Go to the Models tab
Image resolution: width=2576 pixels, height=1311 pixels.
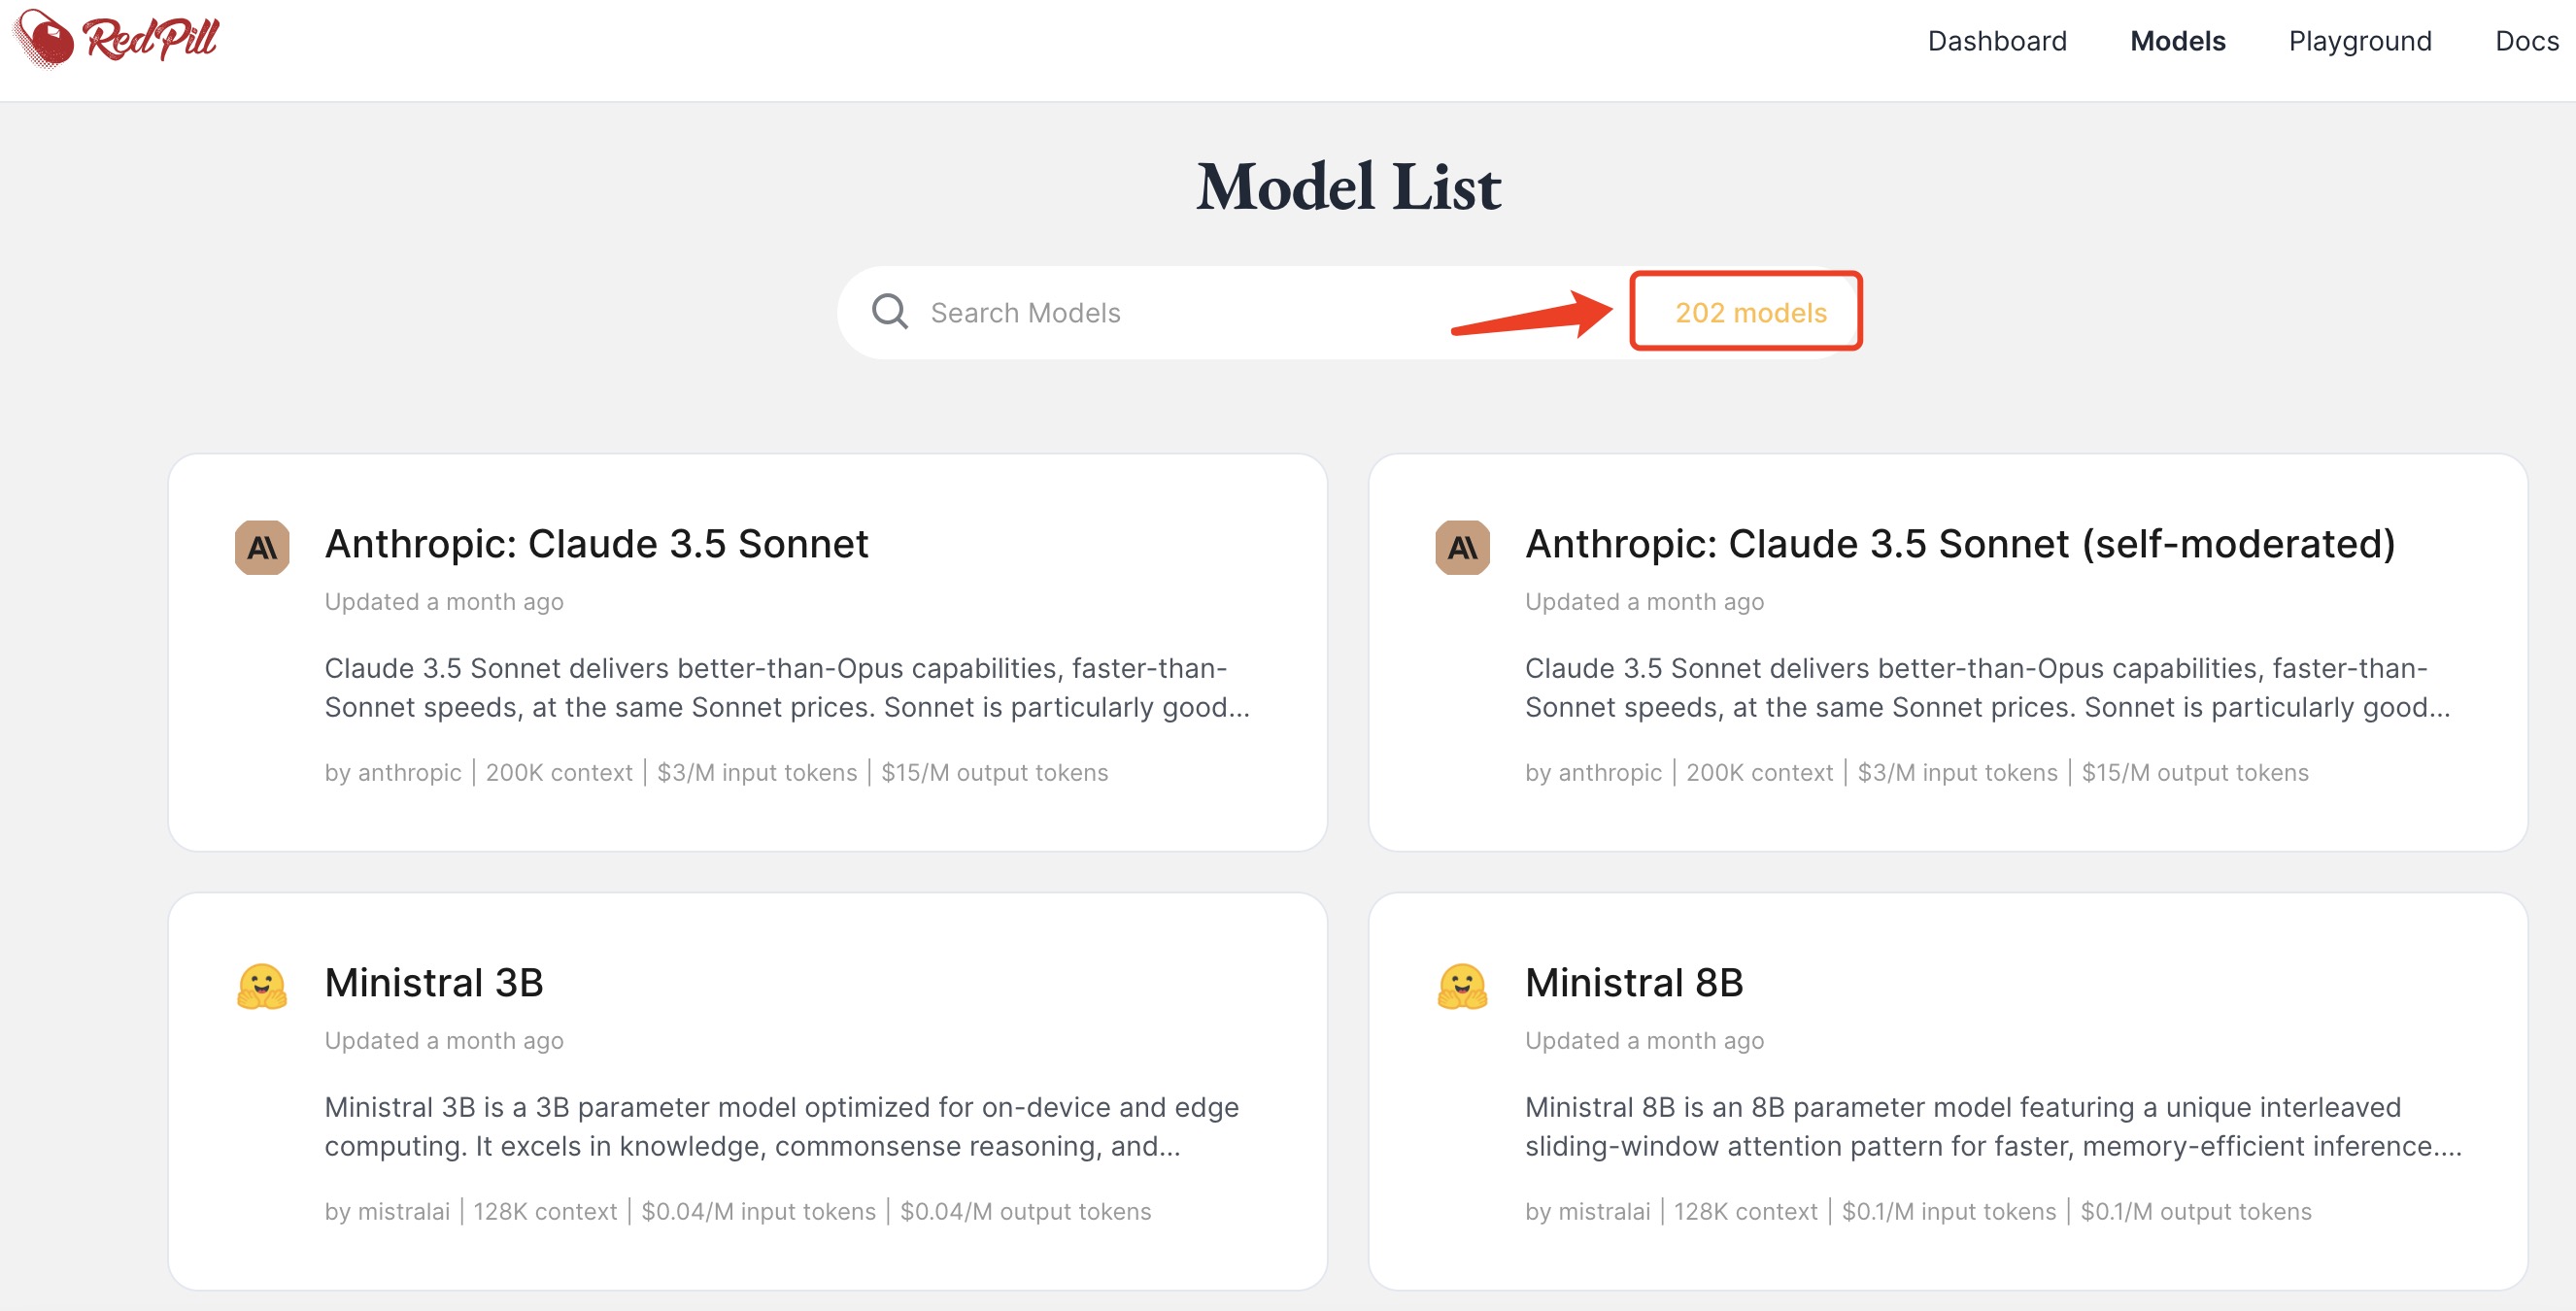(x=2177, y=41)
